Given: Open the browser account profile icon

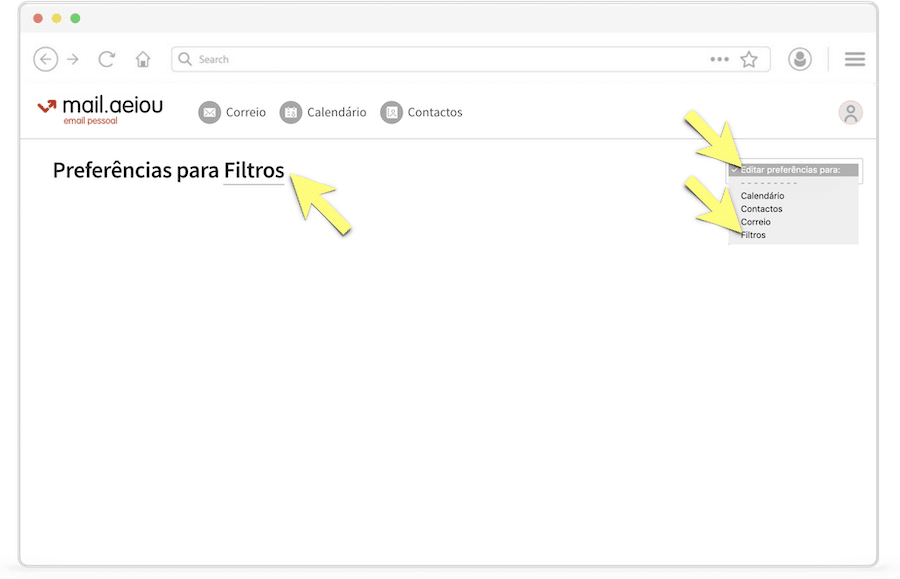Looking at the screenshot, I should point(800,59).
